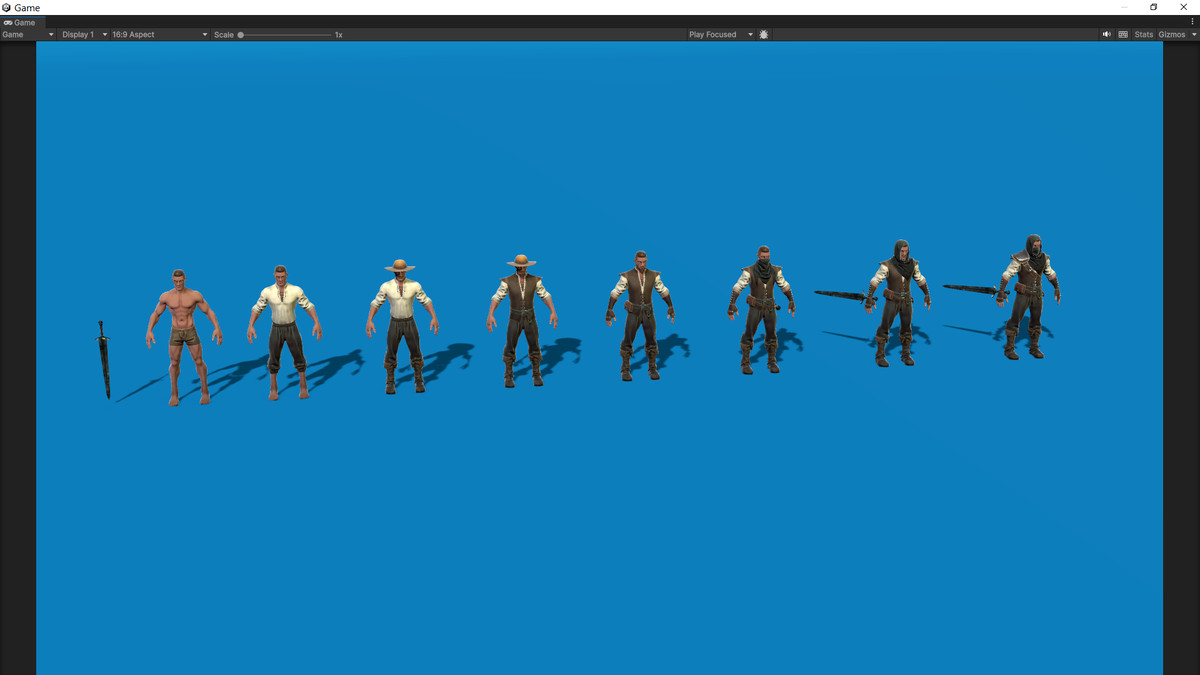Viewport: 1200px width, 675px height.
Task: Open the Play Focused dropdown
Action: click(x=720, y=34)
